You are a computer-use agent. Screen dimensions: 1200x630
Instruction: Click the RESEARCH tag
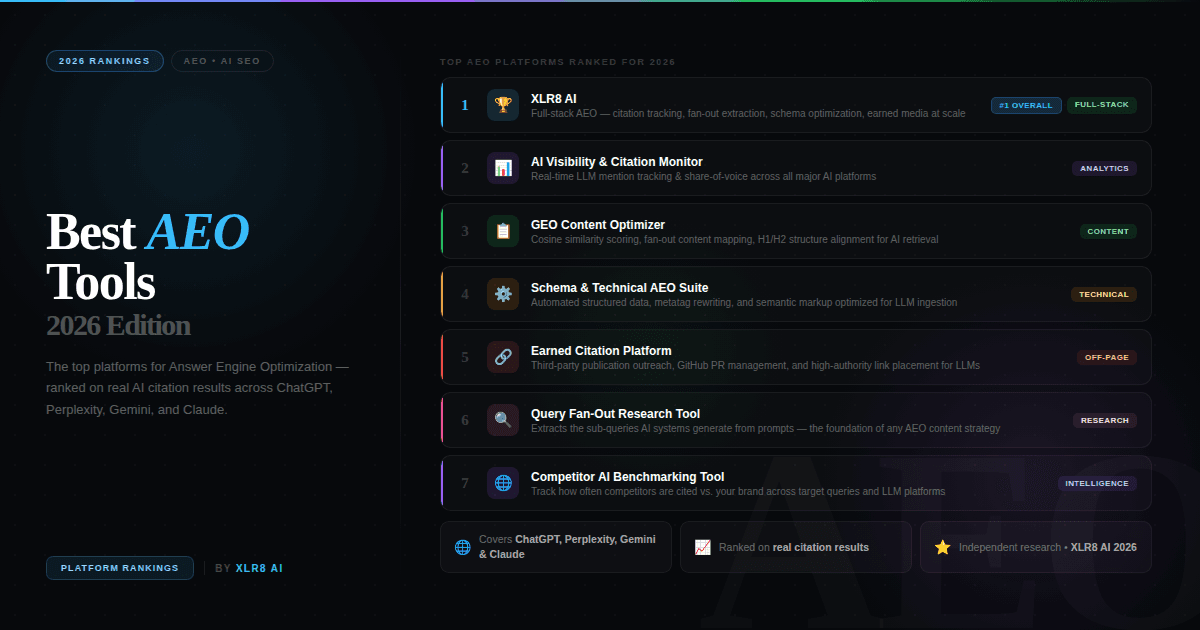[x=1105, y=420]
